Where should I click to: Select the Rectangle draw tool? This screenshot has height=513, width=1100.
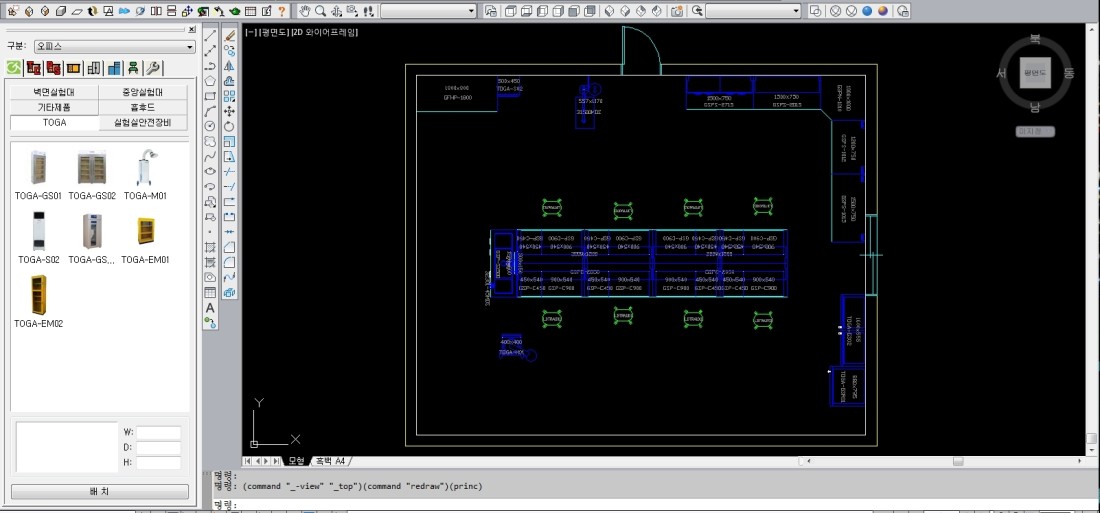209,96
